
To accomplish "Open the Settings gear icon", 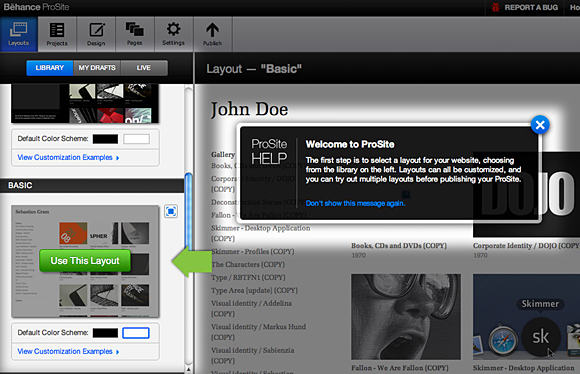I will click(x=173, y=34).
